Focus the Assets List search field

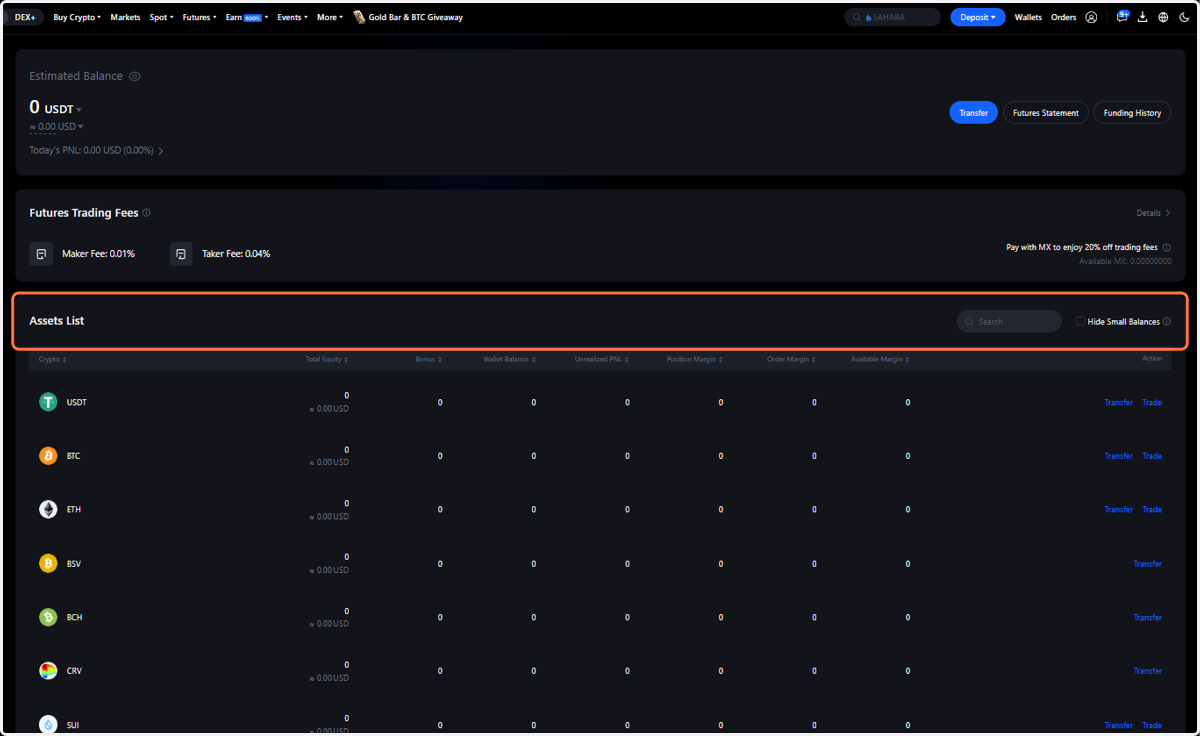[1009, 322]
